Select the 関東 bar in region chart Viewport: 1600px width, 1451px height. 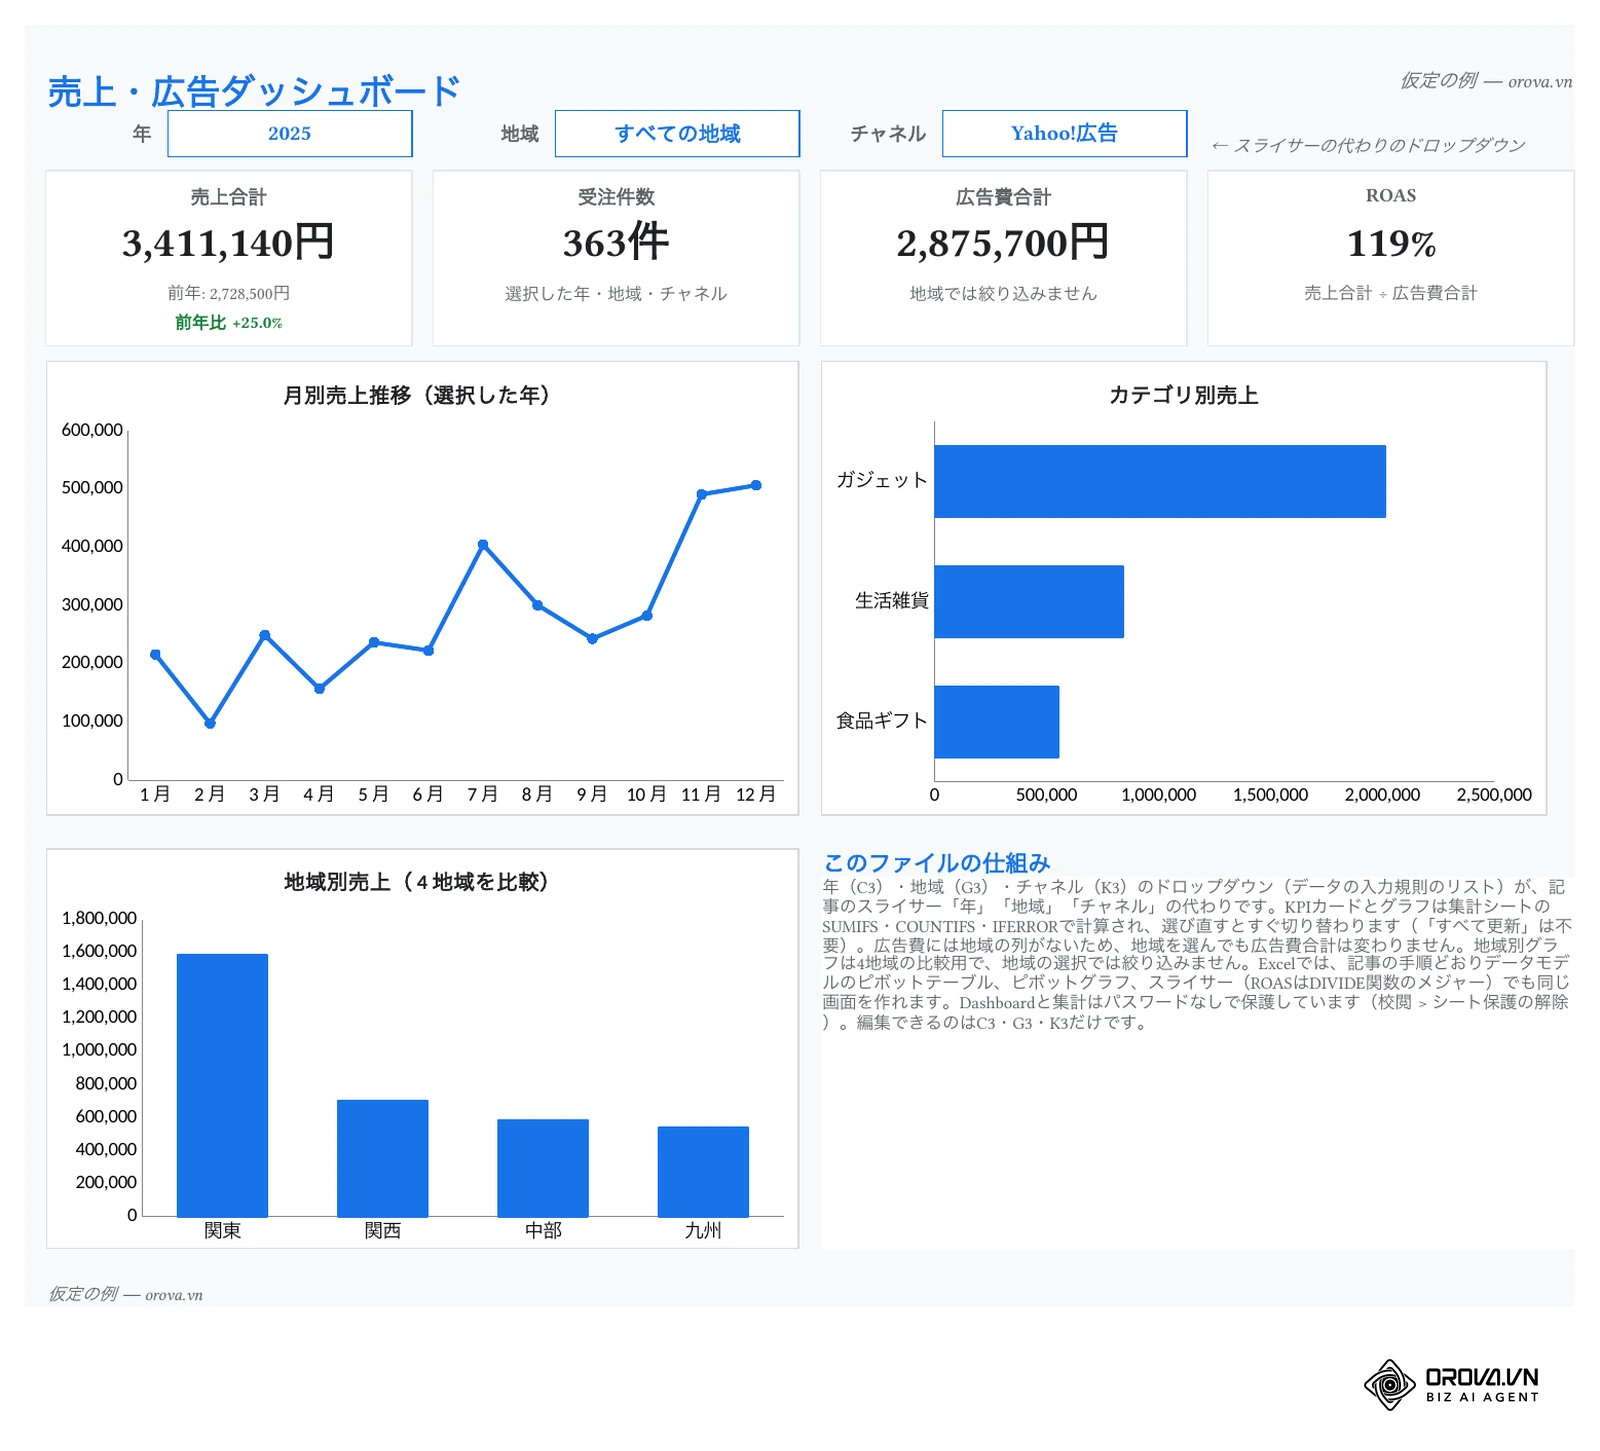pyautogui.click(x=222, y=1085)
